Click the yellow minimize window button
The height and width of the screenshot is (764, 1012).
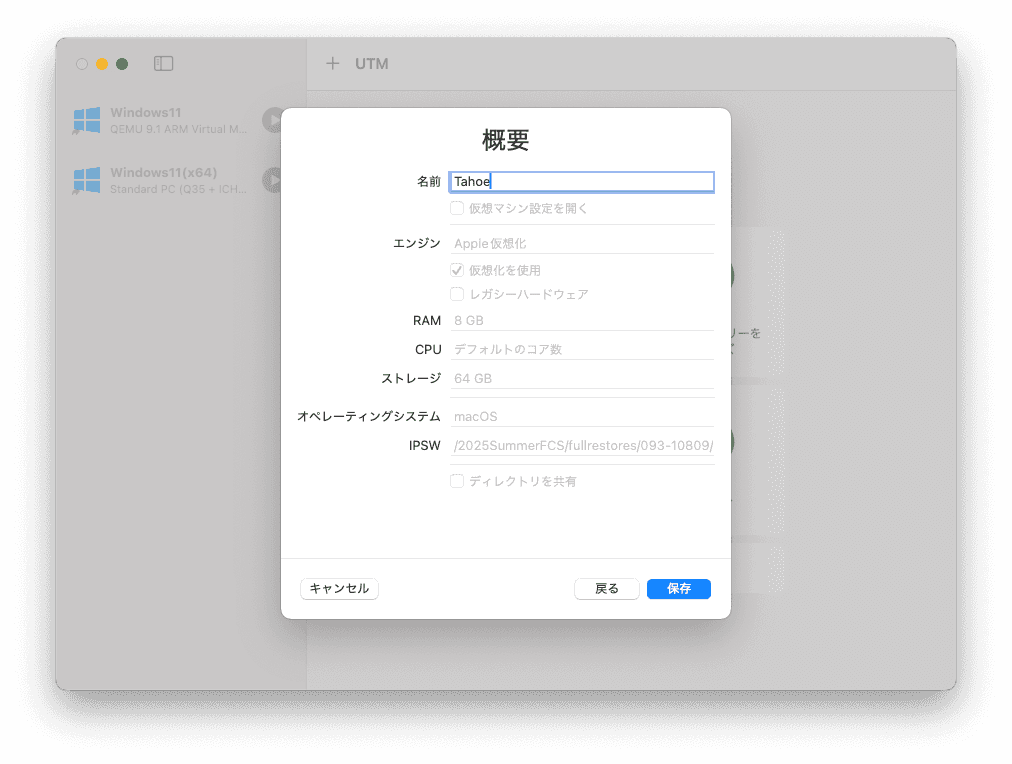tap(102, 64)
